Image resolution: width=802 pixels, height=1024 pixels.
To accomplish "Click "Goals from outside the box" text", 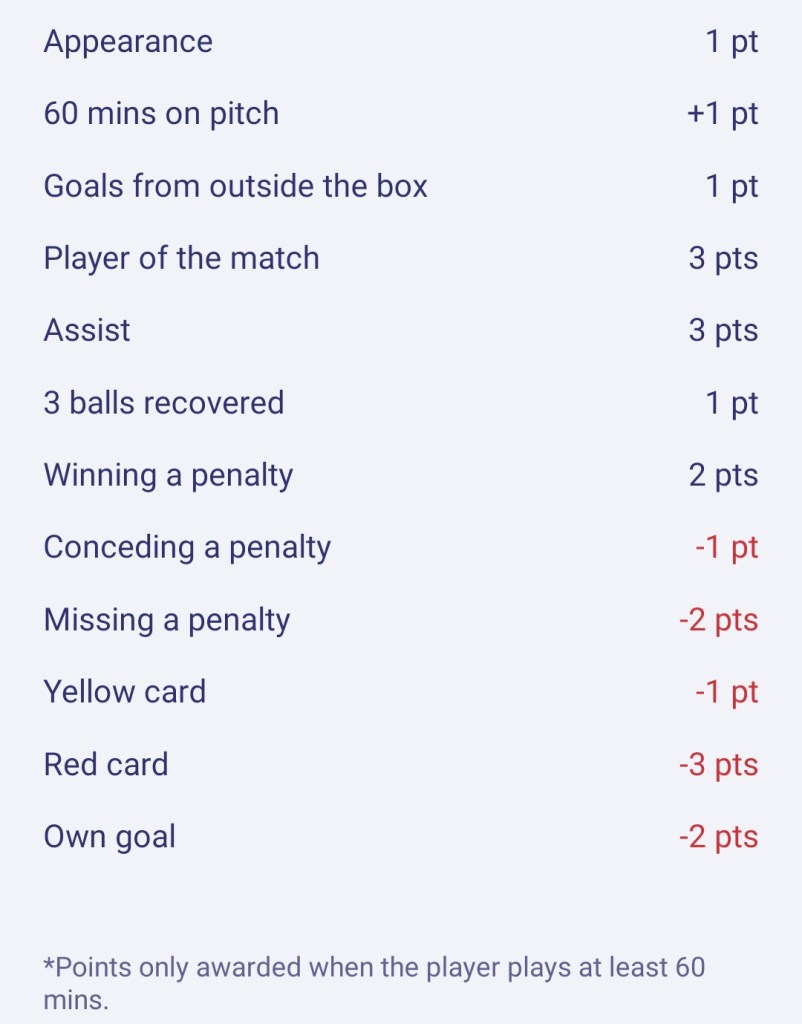I will point(235,186).
